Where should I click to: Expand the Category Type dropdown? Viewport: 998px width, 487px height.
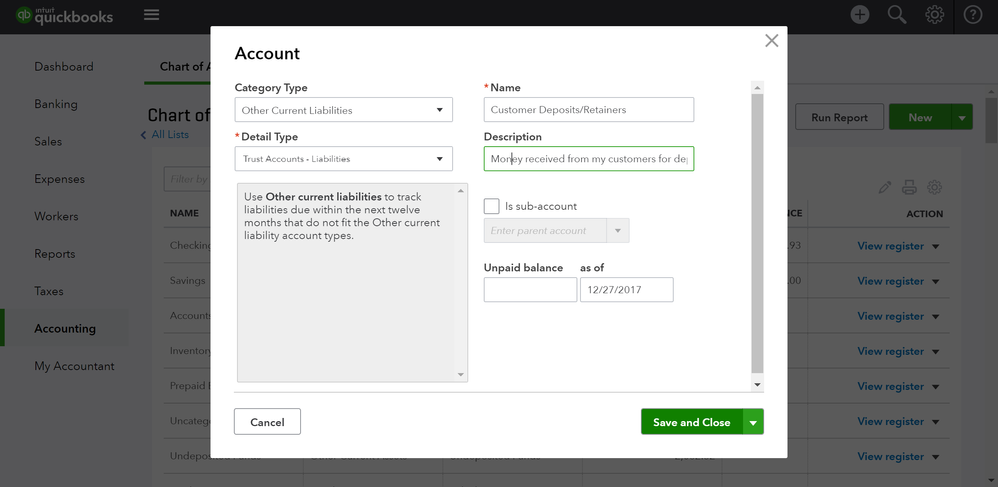[343, 110]
